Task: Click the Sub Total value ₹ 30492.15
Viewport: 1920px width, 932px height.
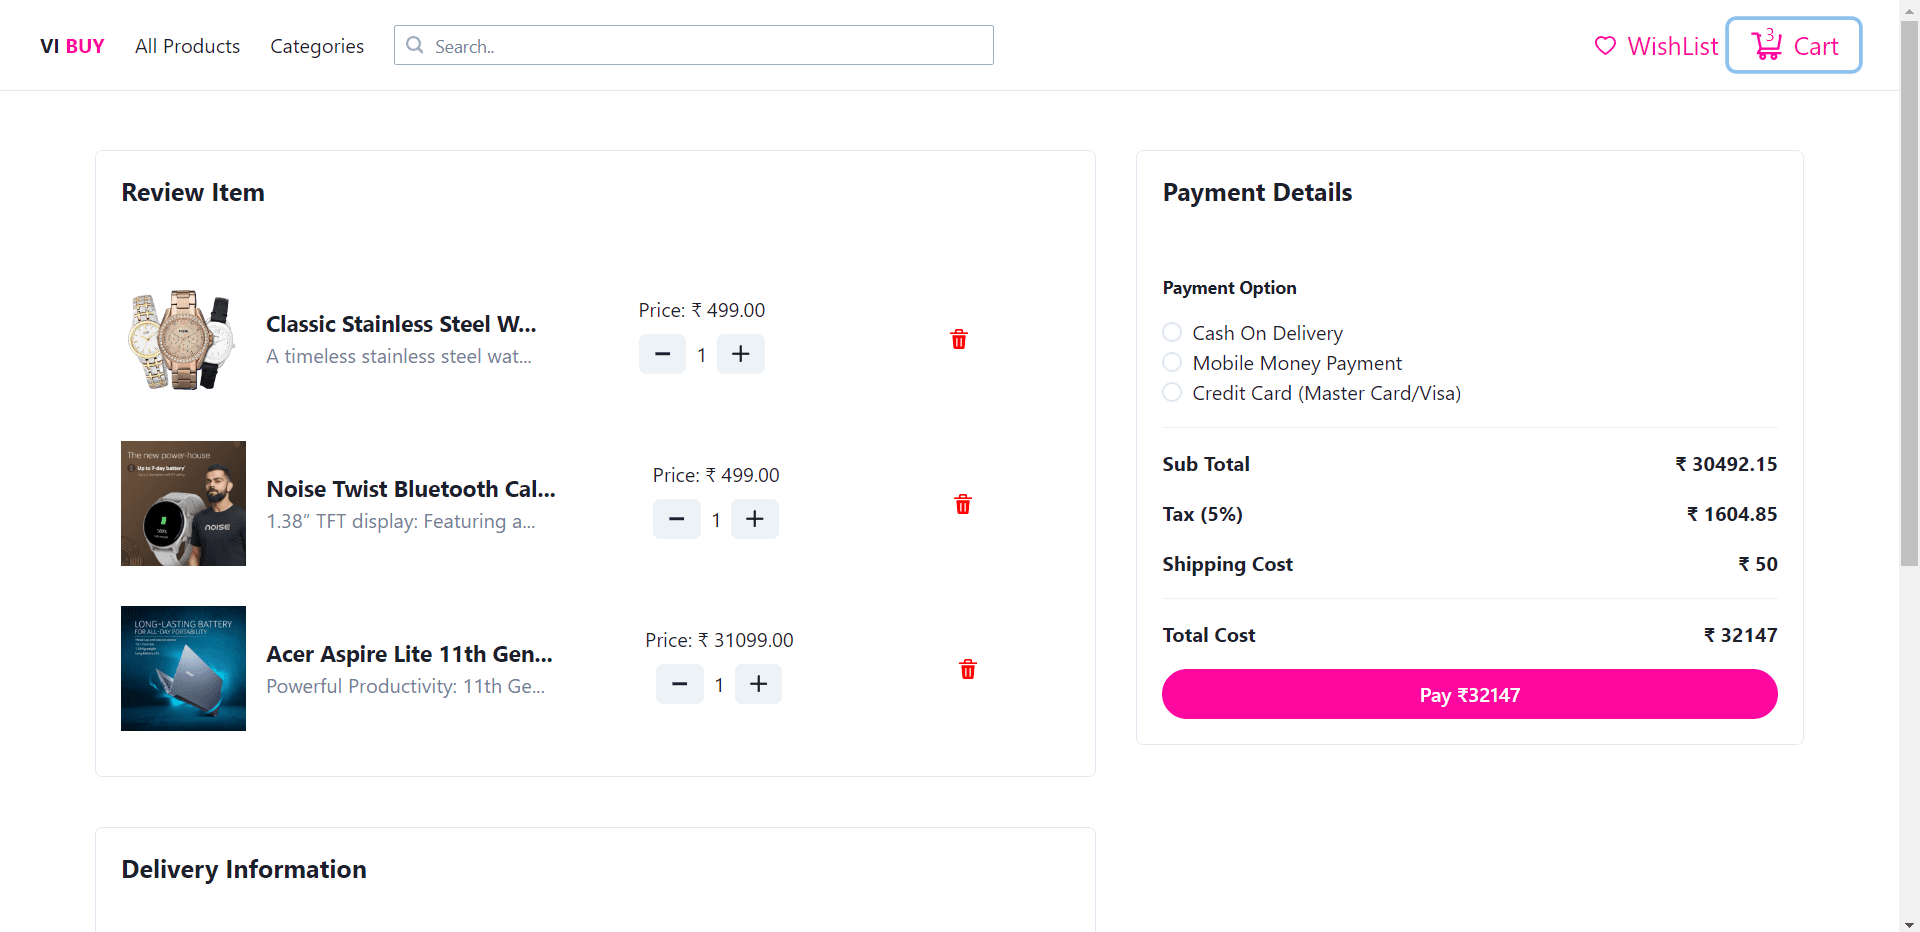Action: [1727, 464]
